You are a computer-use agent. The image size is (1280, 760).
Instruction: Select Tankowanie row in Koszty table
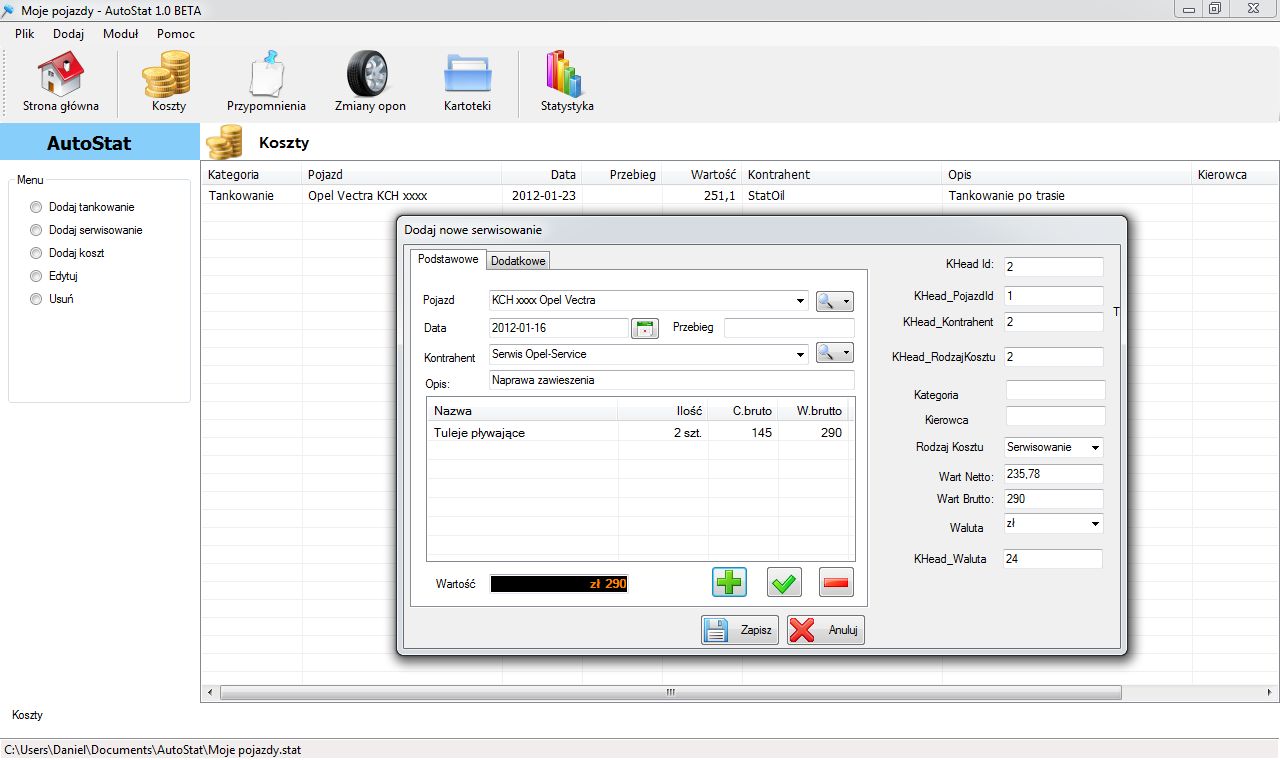point(740,196)
